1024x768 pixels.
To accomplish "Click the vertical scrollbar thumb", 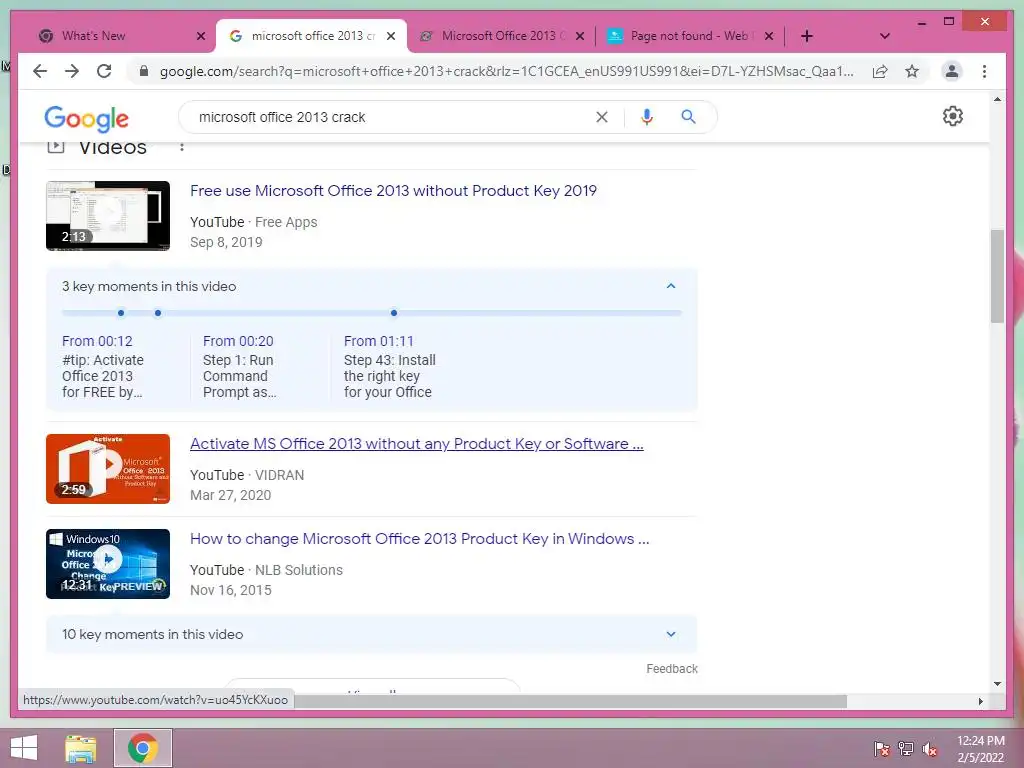I will coord(997,276).
